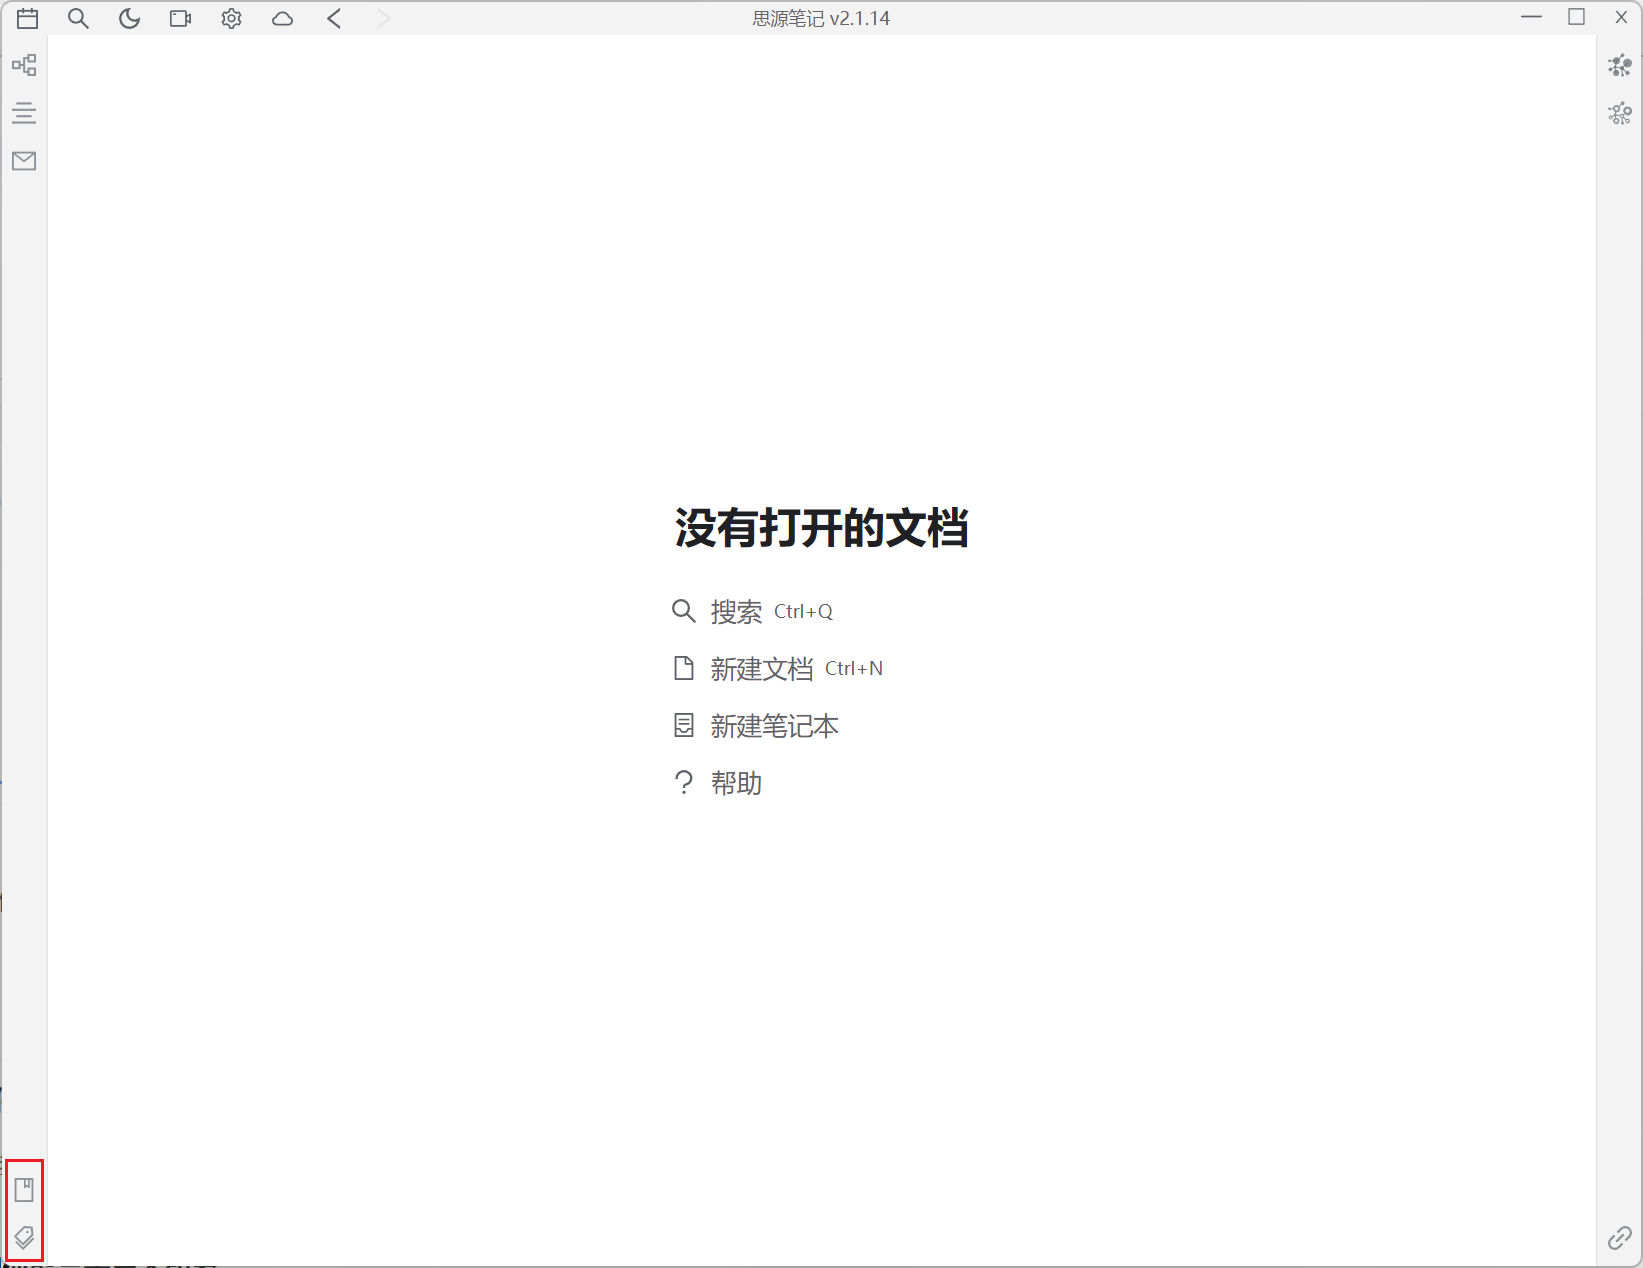Go back with the left arrow
Viewport: 1643px width, 1268px height.
coord(334,18)
